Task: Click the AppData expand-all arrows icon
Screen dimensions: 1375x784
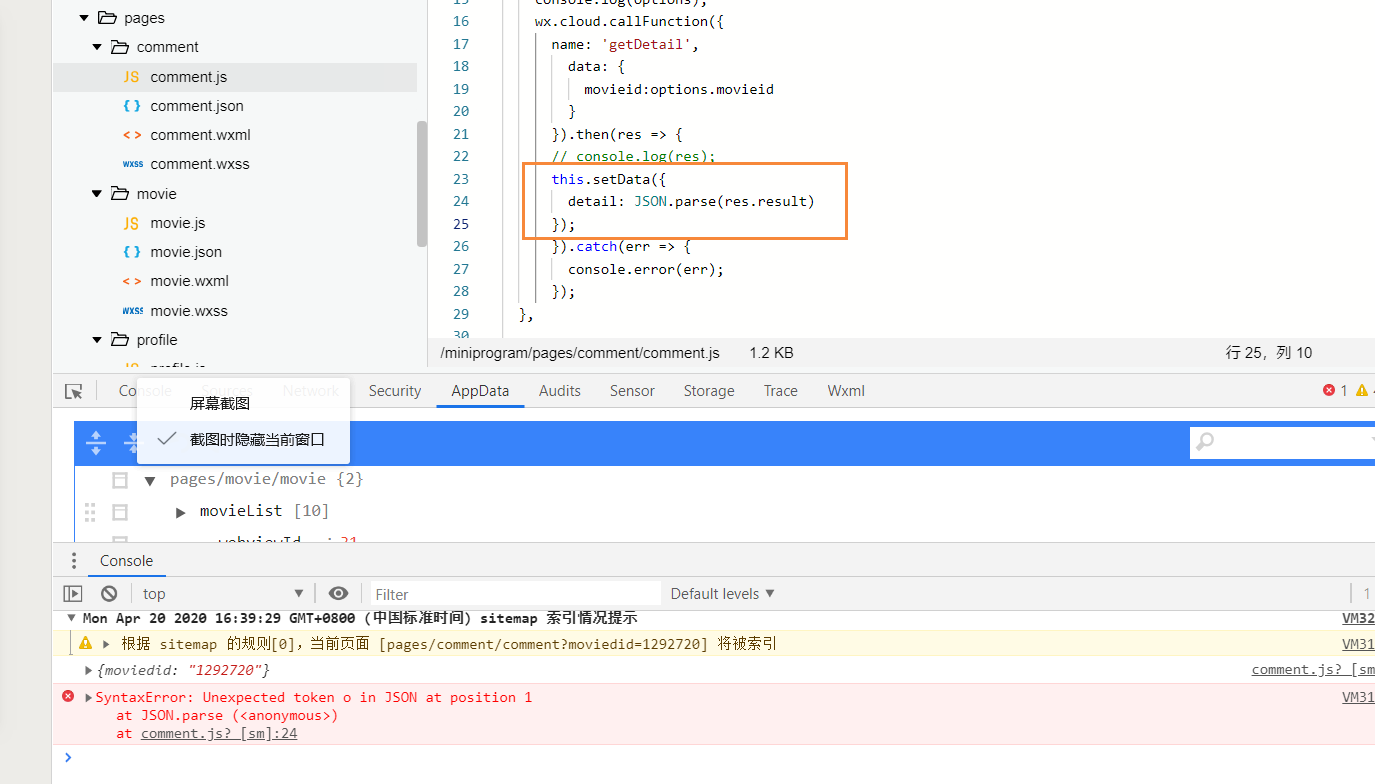Action: 96,442
